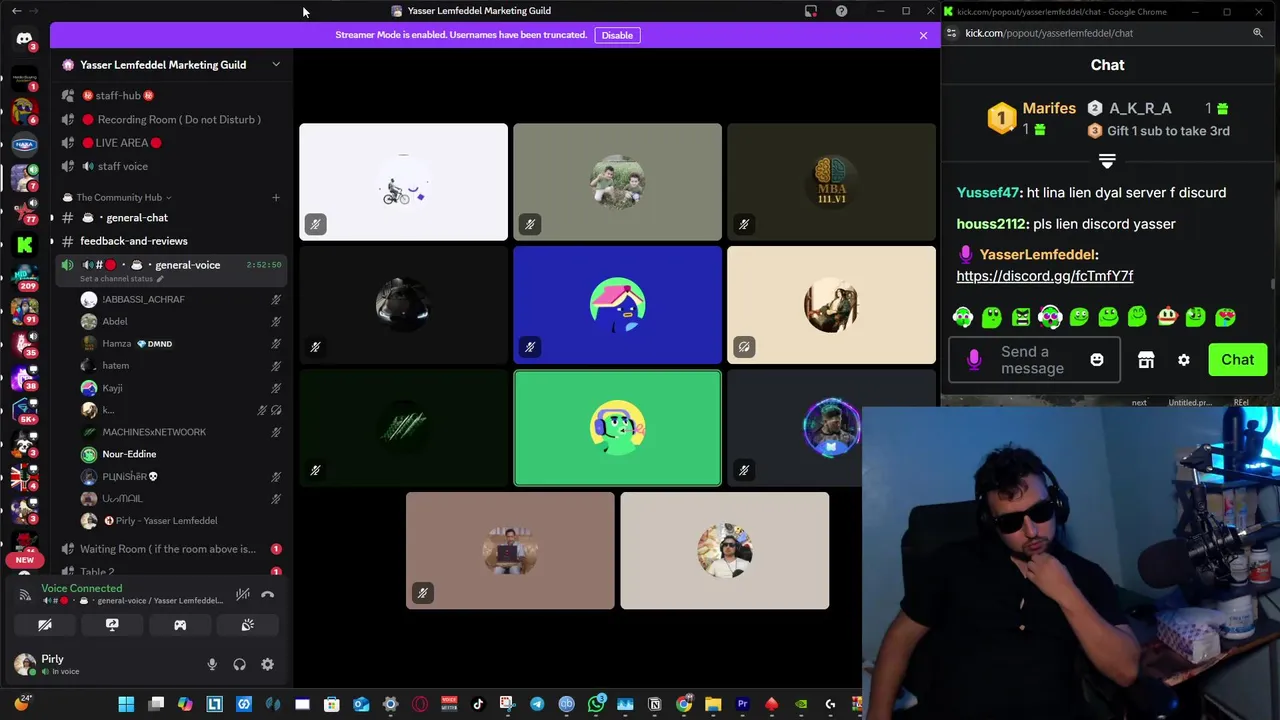
Task: Toggle headphone deafen beside Pirly
Action: click(x=240, y=664)
